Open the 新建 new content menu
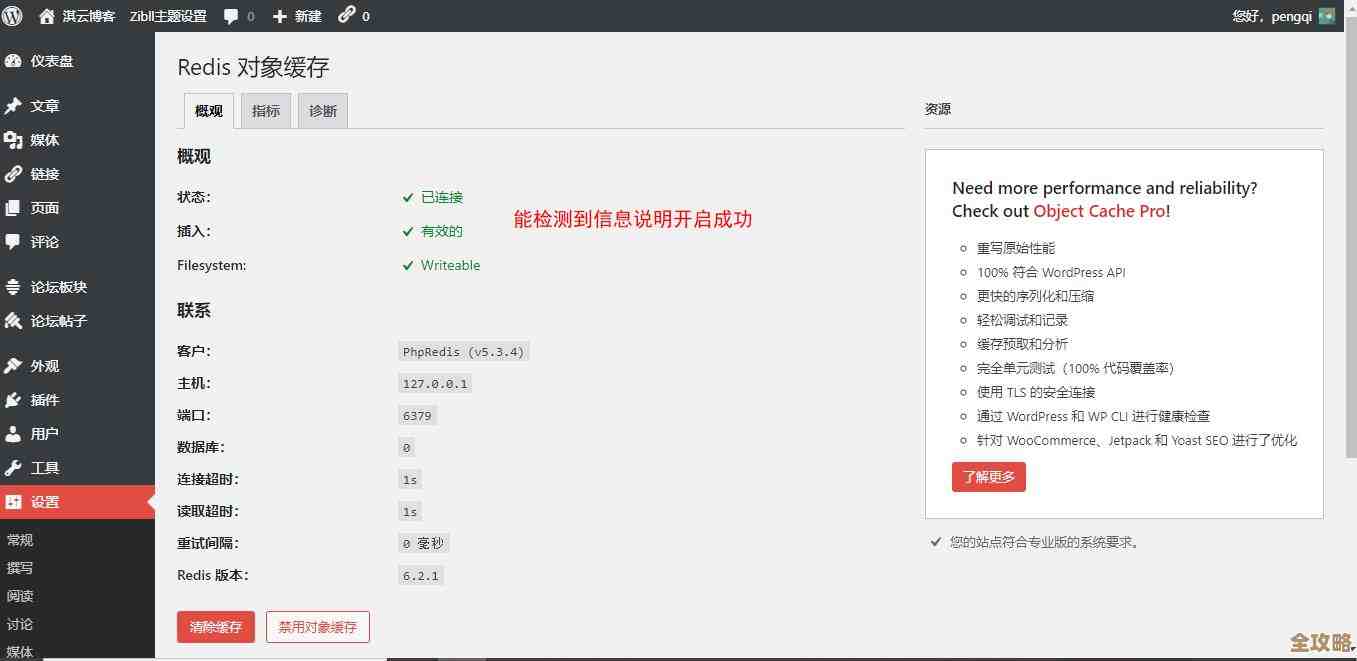This screenshot has height=661, width=1357. tap(297, 15)
